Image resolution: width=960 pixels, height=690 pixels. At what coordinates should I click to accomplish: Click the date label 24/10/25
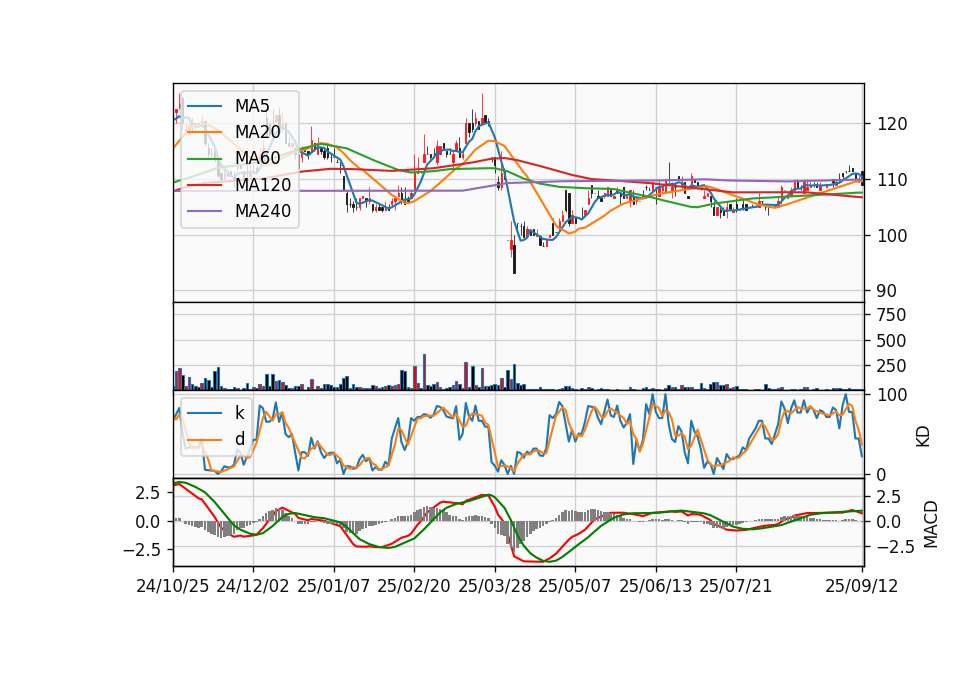[173, 586]
